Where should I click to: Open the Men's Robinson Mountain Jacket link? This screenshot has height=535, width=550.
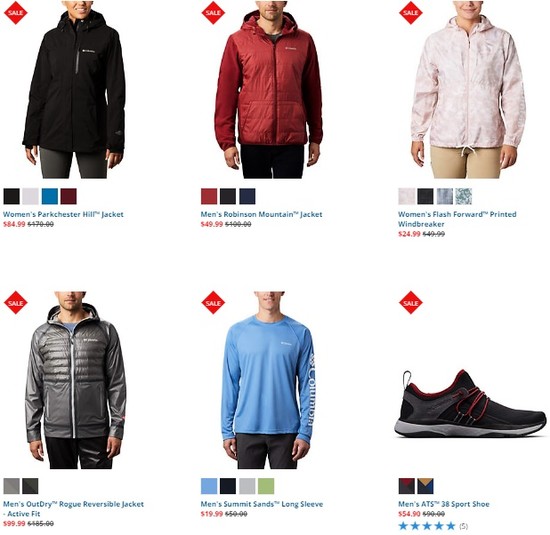261,214
